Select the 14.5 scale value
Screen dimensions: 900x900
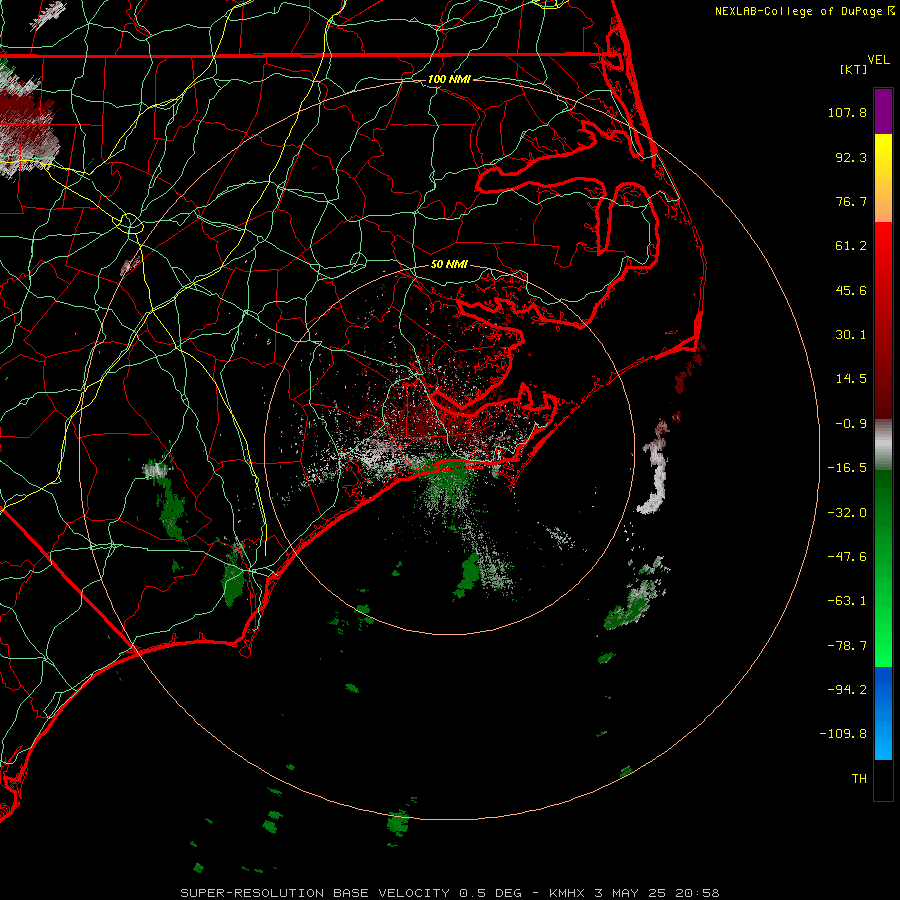(x=851, y=379)
